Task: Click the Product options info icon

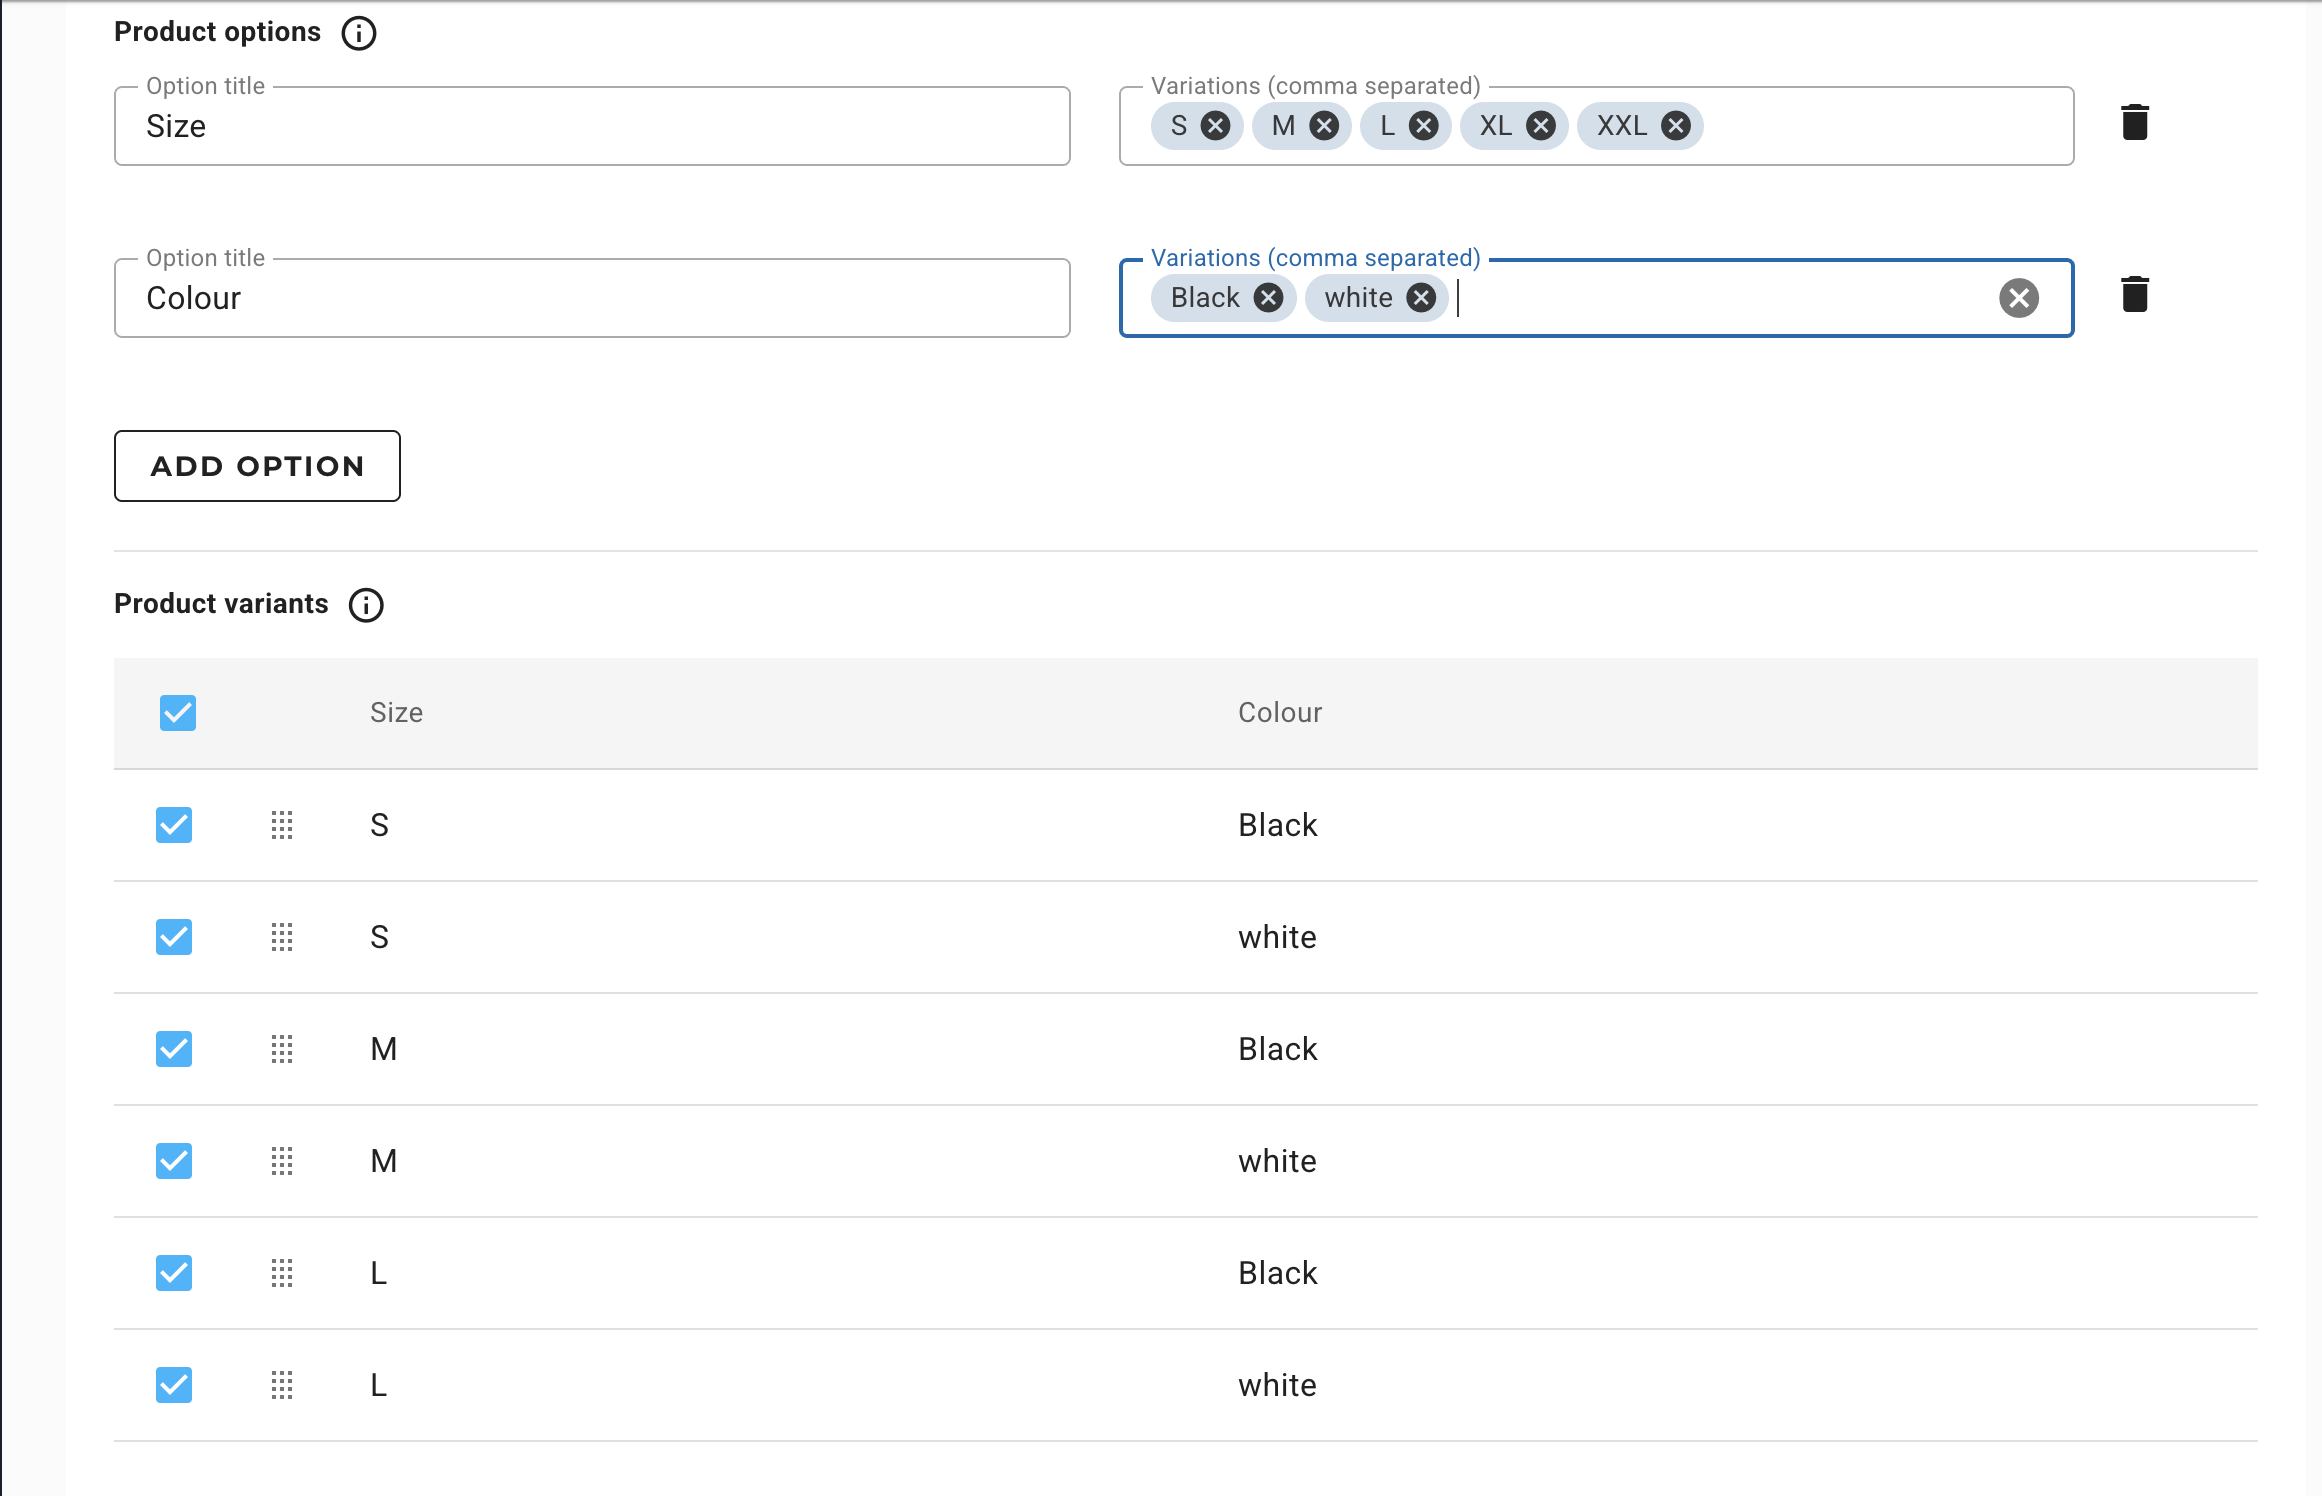Action: [359, 33]
